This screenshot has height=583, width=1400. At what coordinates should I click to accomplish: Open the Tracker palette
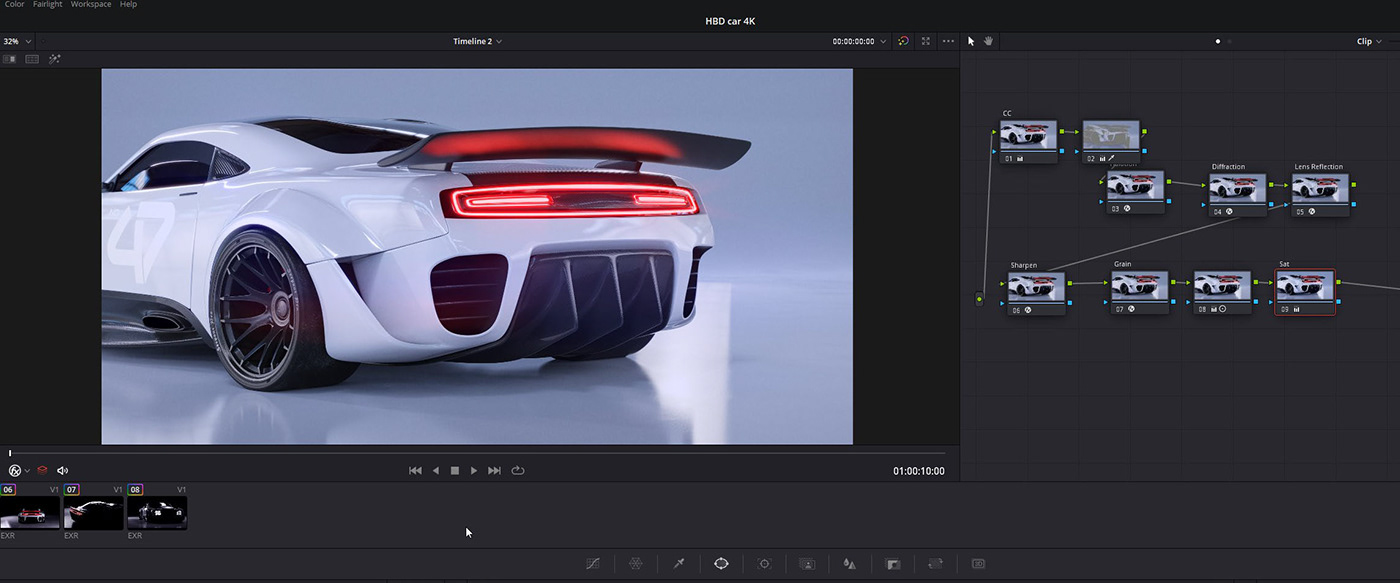click(x=764, y=563)
